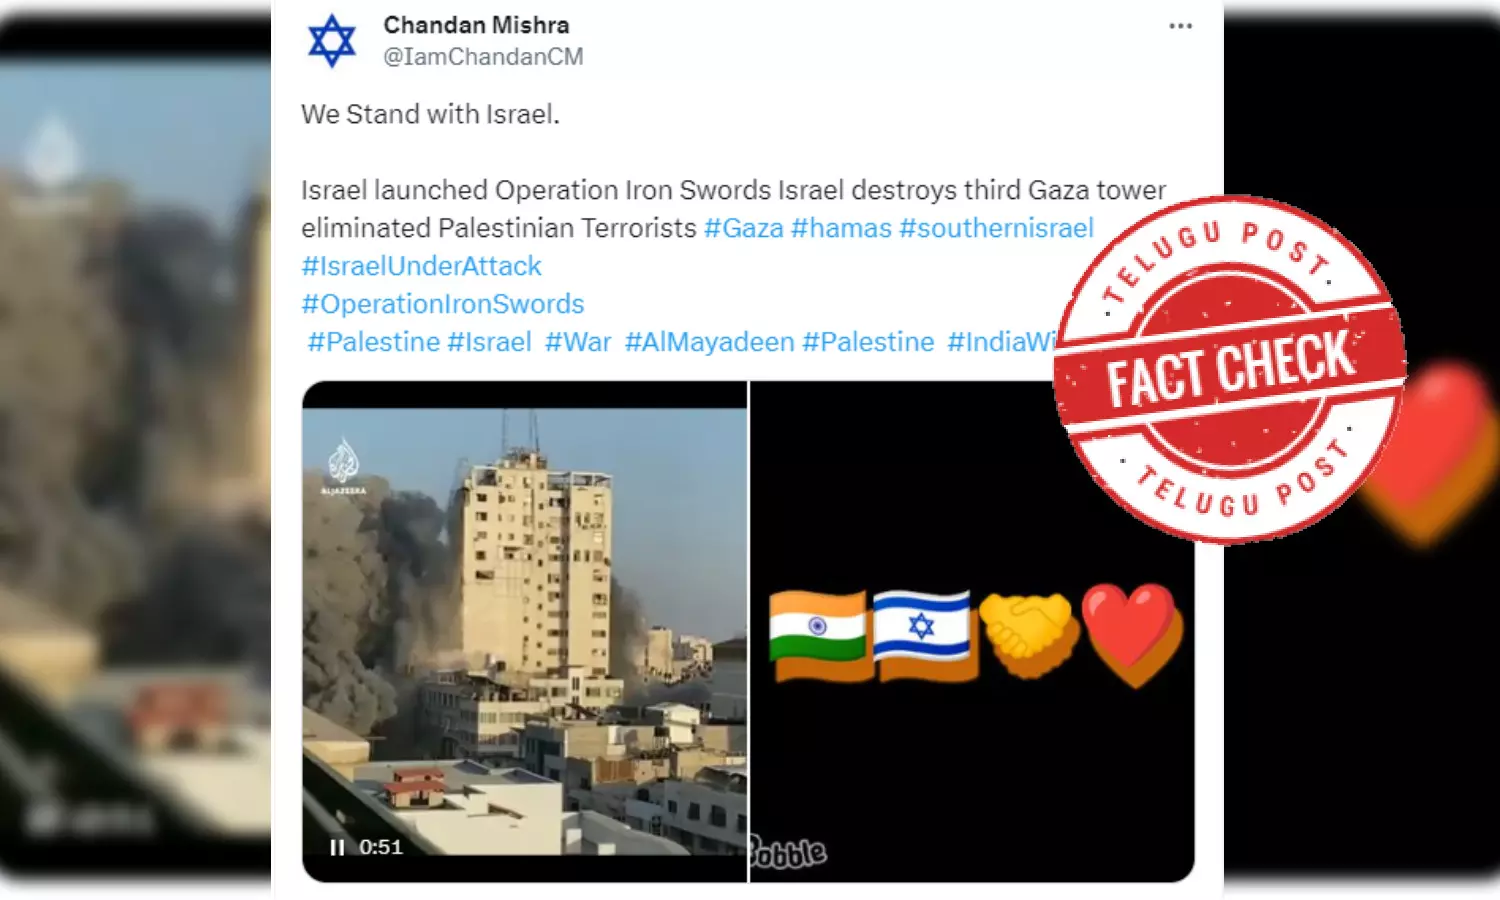This screenshot has width=1500, height=900.
Task: Click the Al Jazeera logo watermark
Action: (x=343, y=466)
